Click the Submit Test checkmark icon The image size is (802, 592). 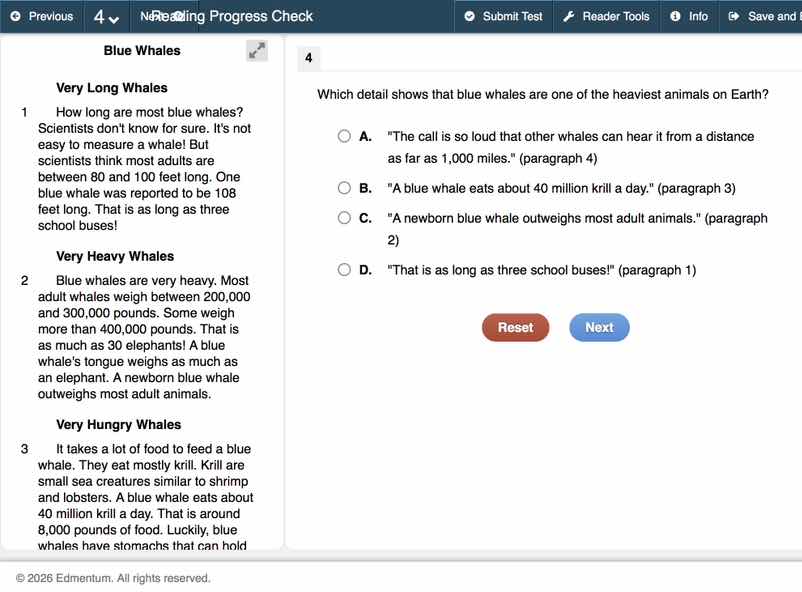click(470, 16)
